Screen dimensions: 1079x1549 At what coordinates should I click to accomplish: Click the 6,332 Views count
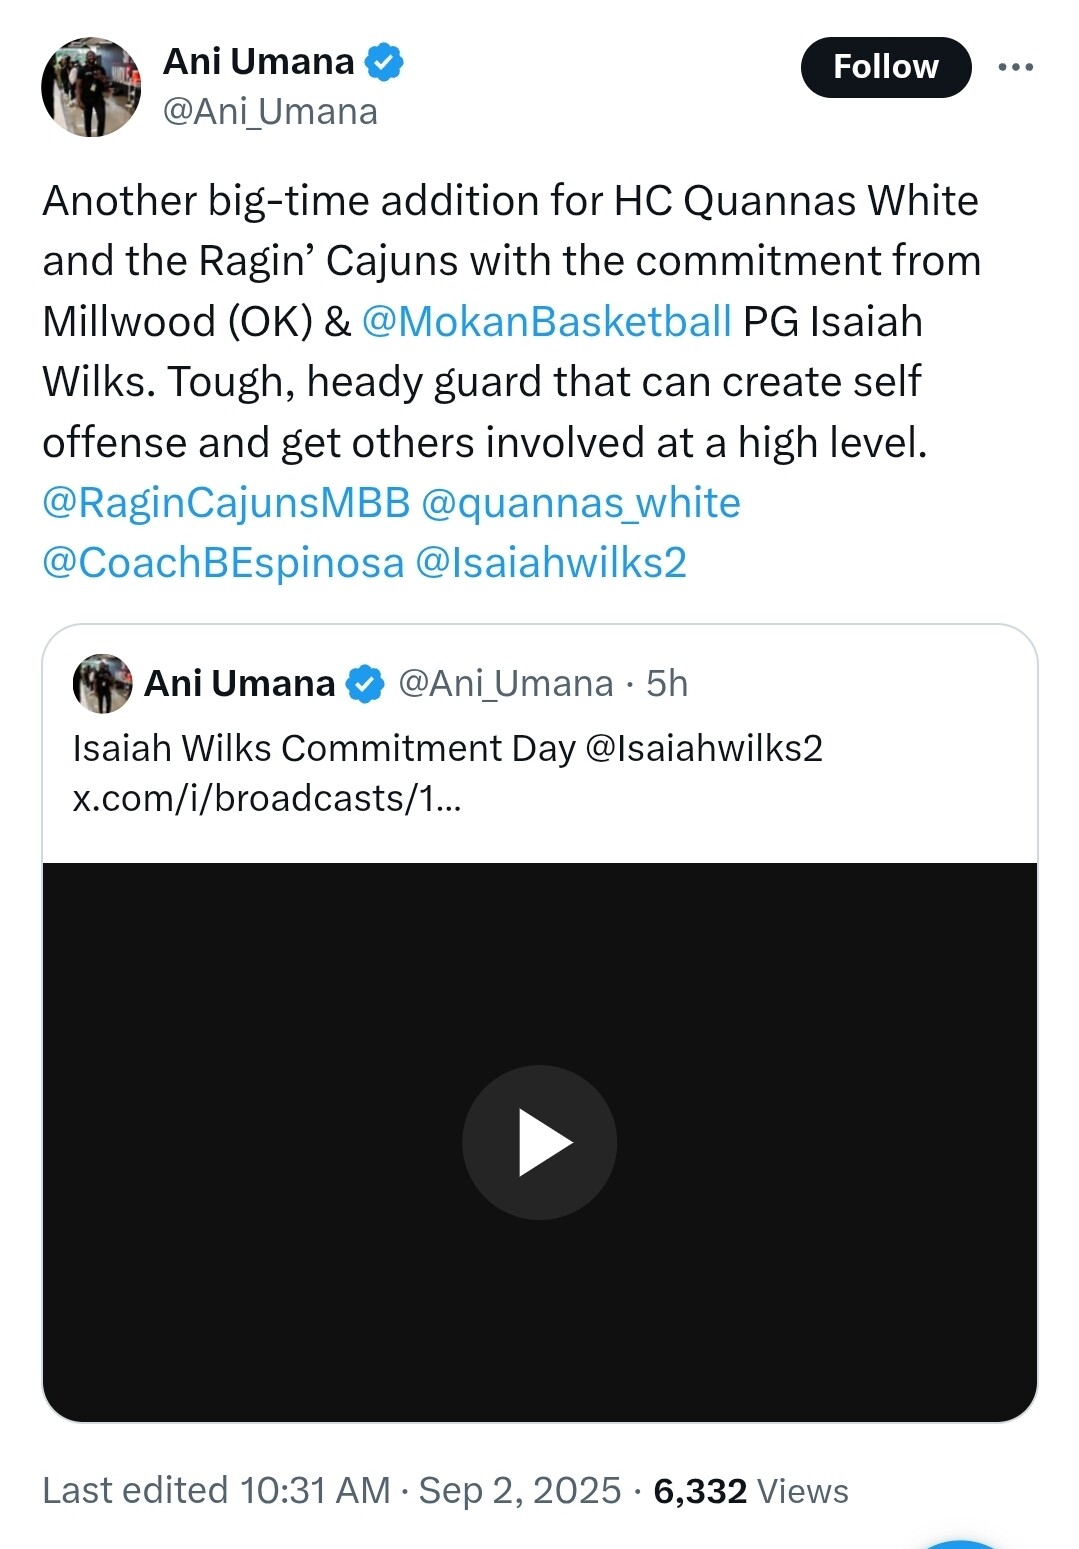[x=750, y=1491]
